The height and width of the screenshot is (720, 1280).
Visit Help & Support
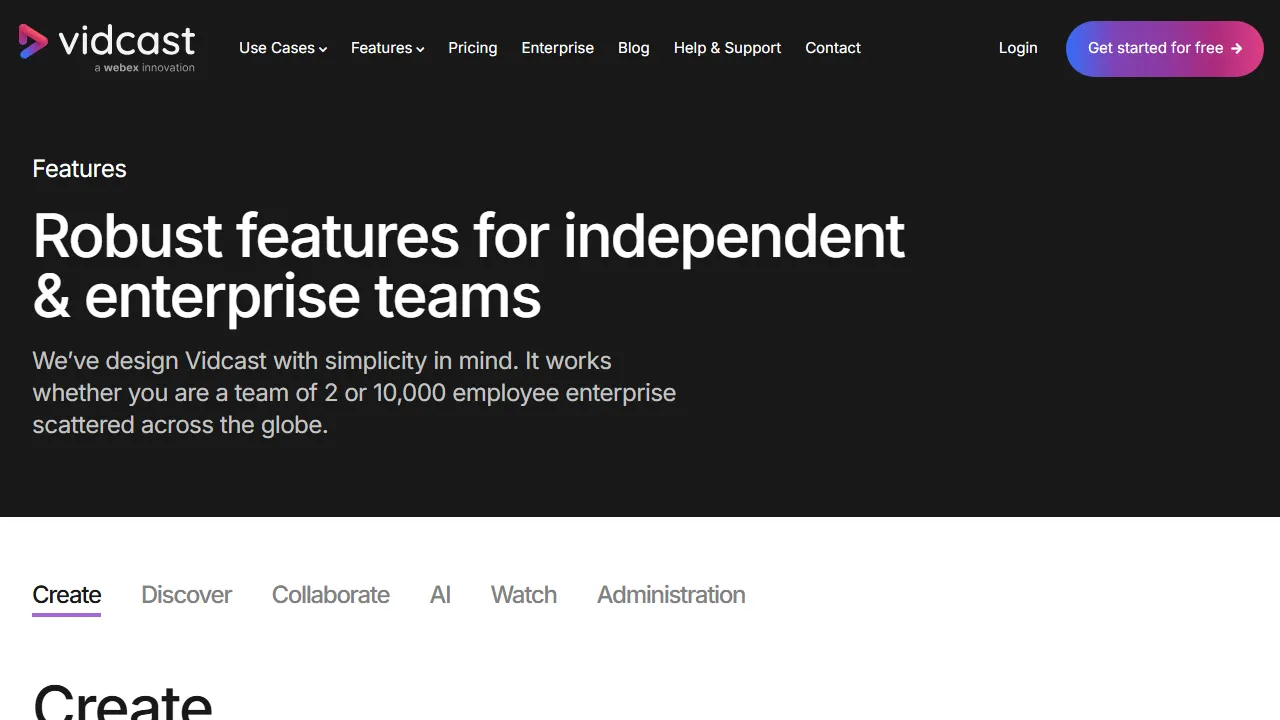pos(728,48)
